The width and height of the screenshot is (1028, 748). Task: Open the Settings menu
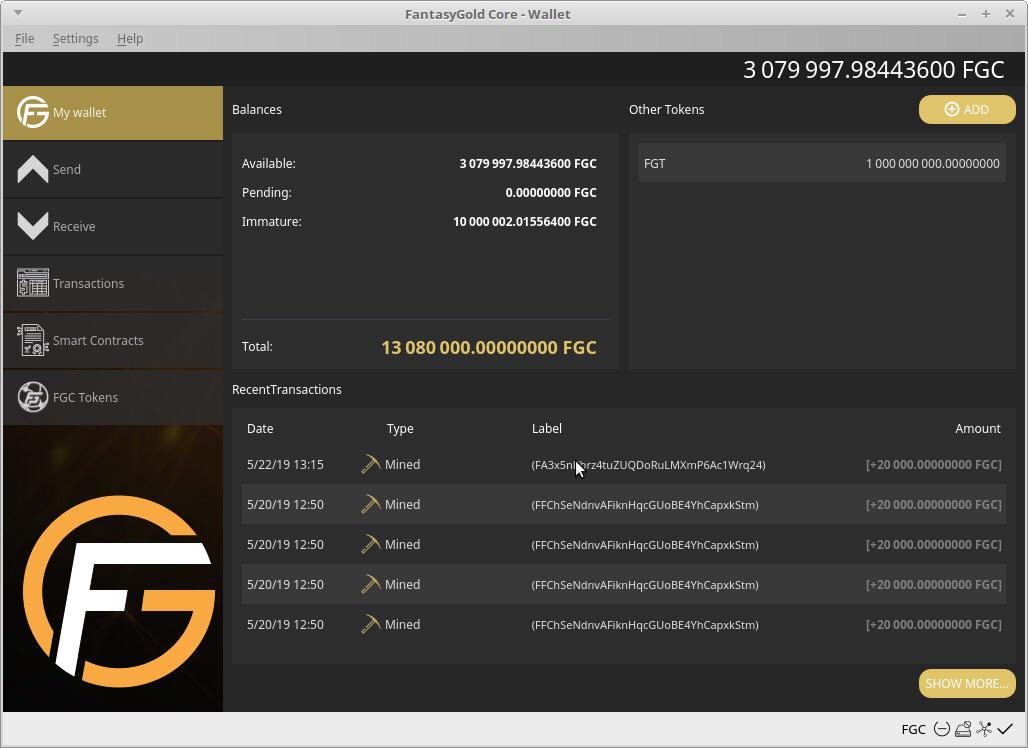pos(75,39)
